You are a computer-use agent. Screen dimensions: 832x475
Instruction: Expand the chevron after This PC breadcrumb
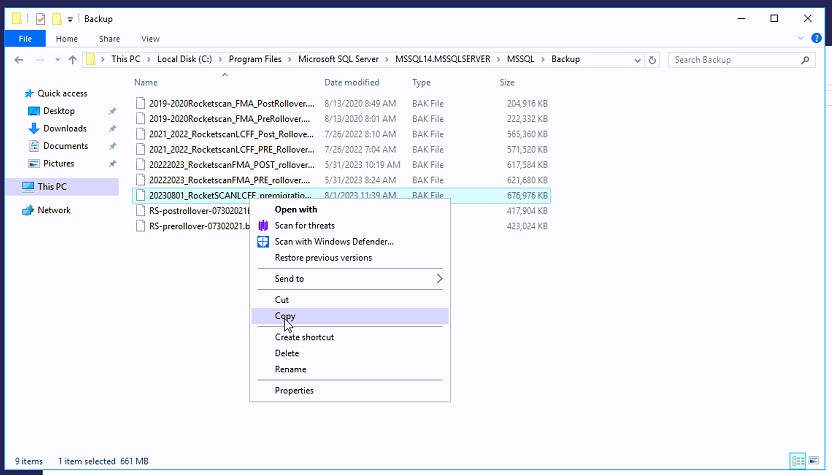click(x=149, y=59)
